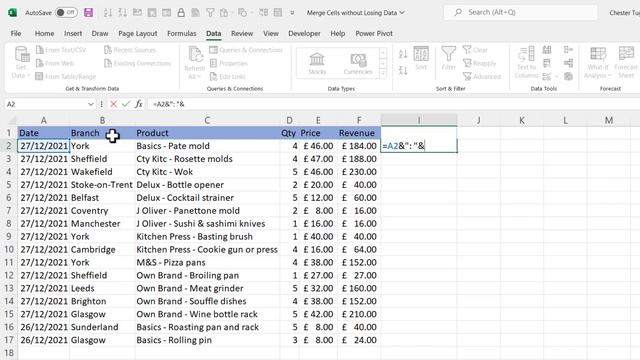Click Properties in Queries & Connections group
This screenshot has width=640, height=360.
tap(229, 63)
